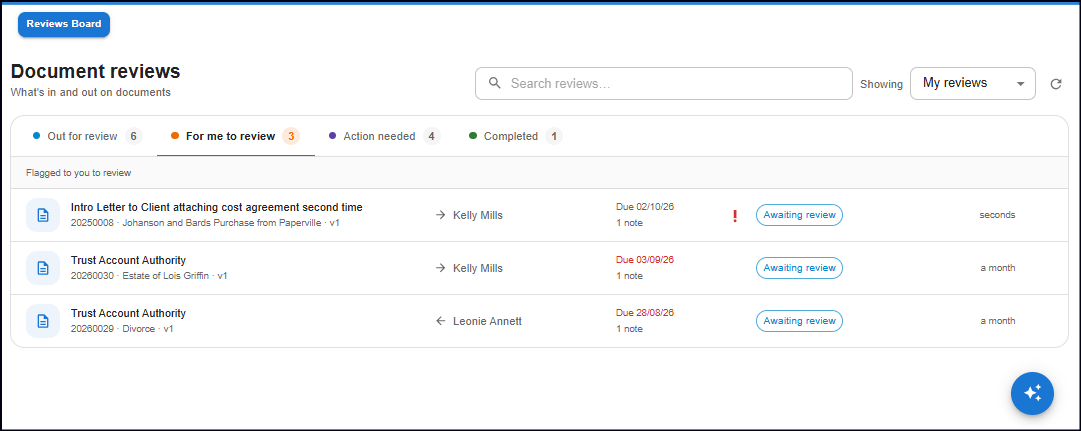Open the Action needed tab
The image size is (1081, 431).
click(384, 137)
